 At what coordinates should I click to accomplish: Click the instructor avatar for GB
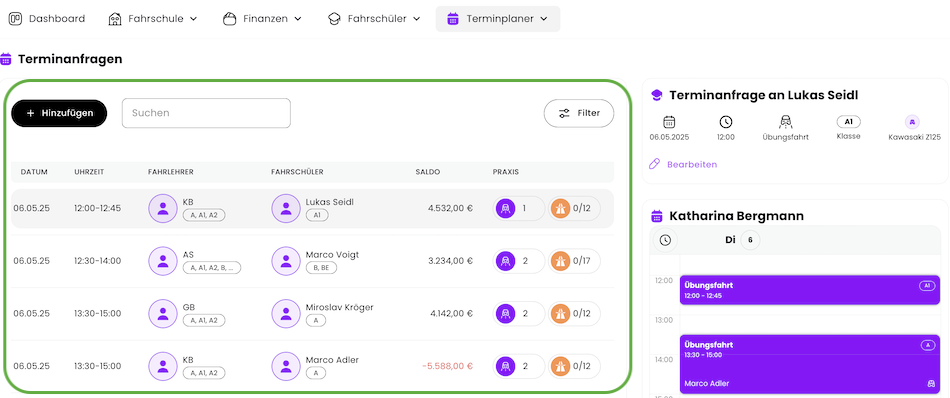163,314
